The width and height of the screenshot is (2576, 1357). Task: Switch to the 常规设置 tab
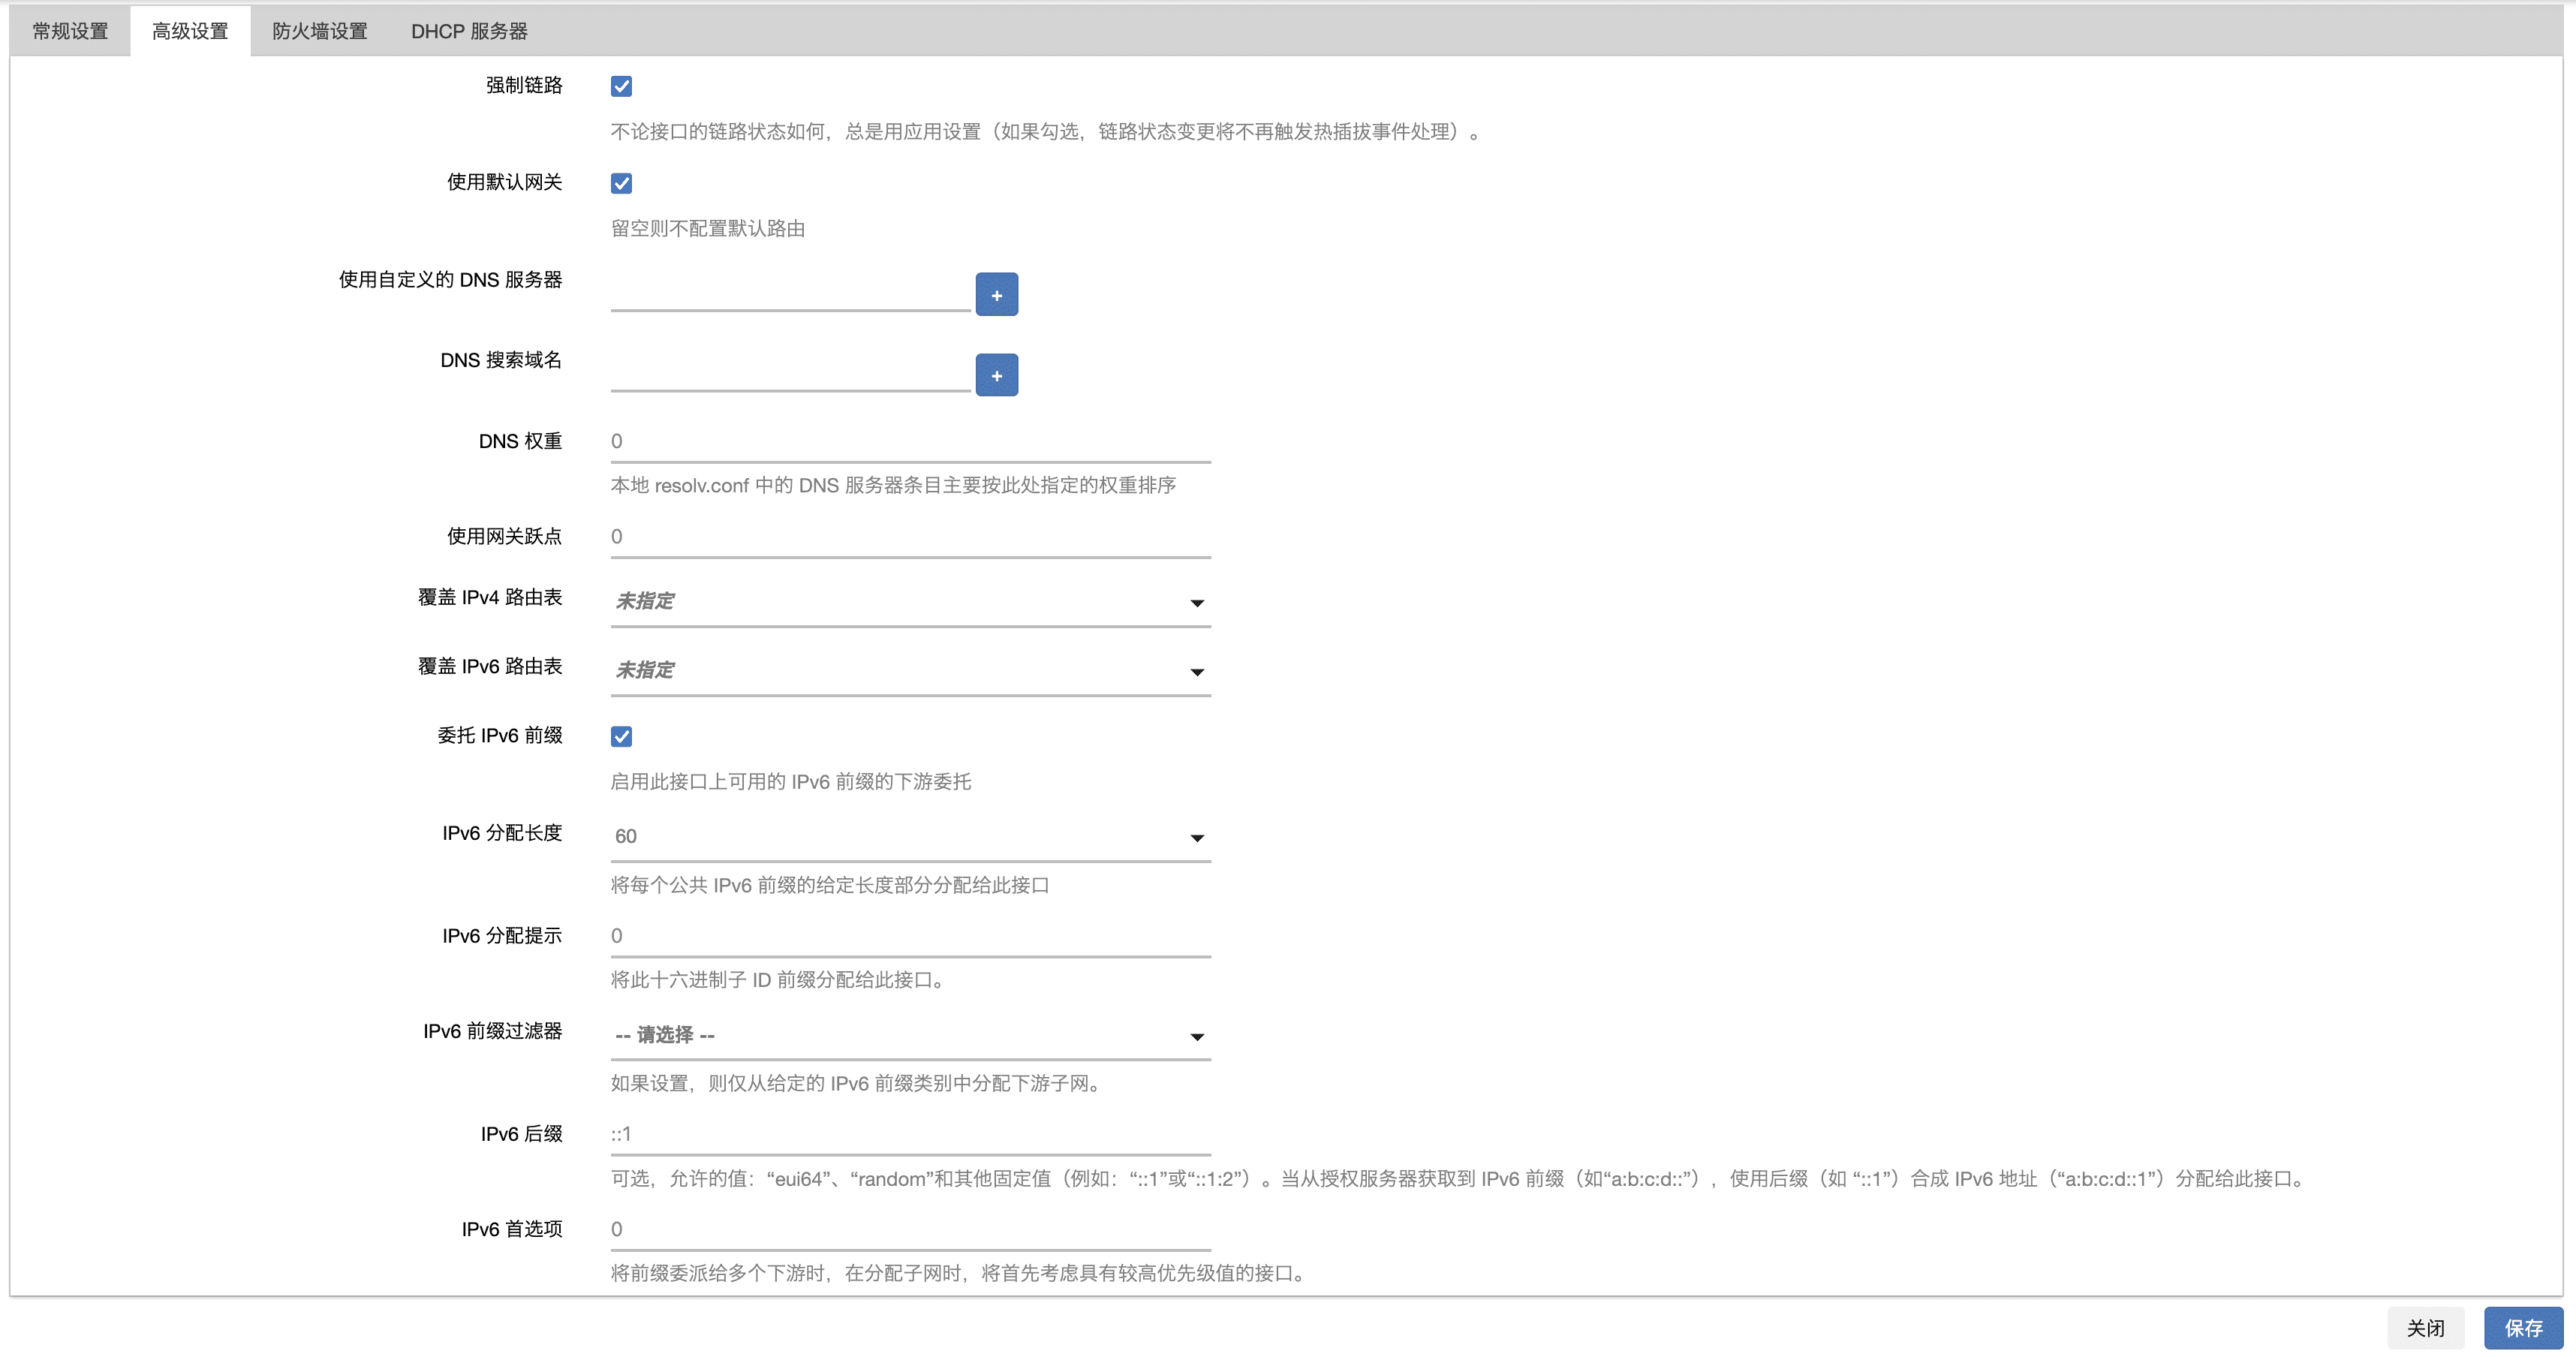pyautogui.click(x=70, y=31)
